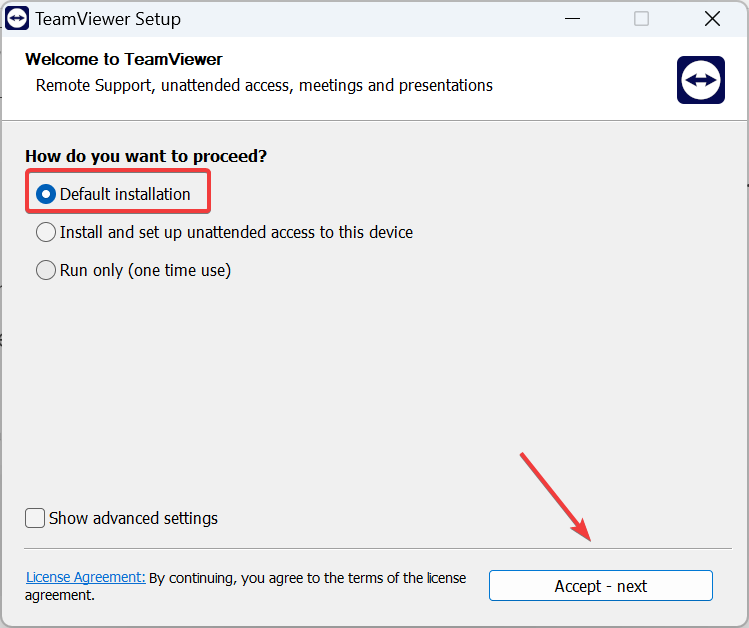Minimize the TeamViewer Setup window
Screen dimensions: 749x628
pyautogui.click(x=572, y=19)
